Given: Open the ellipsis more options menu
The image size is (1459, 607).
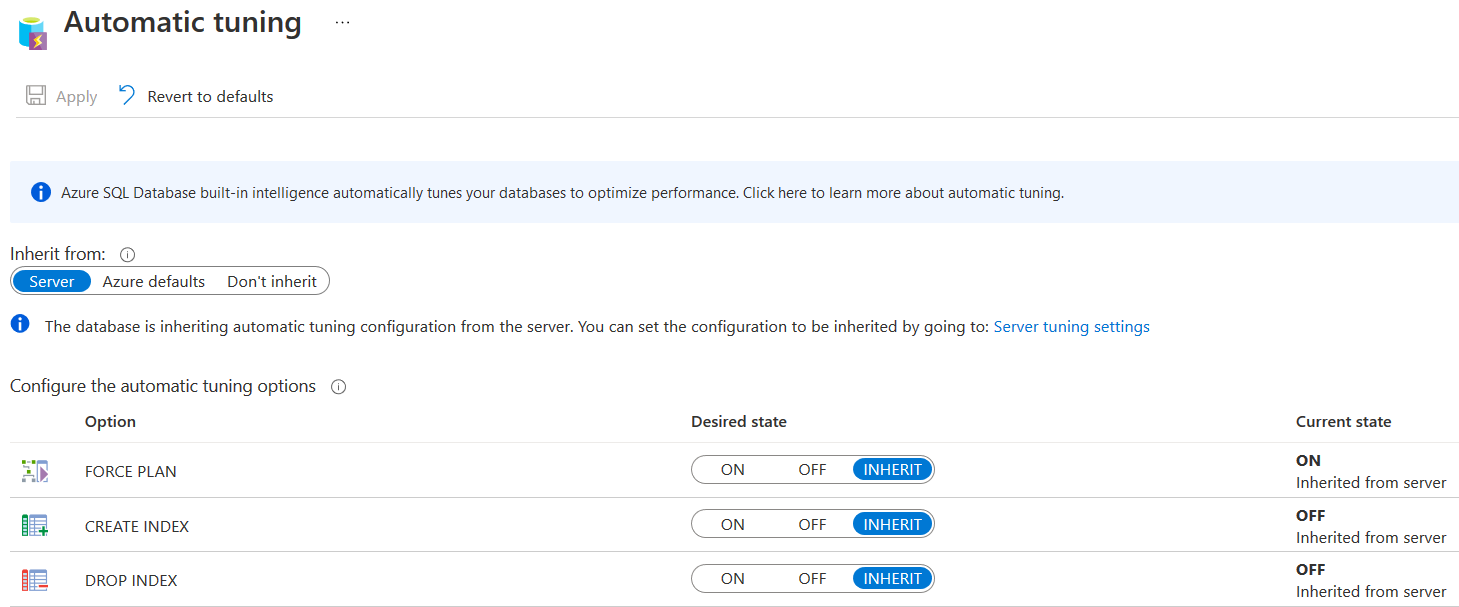Looking at the screenshot, I should 343,22.
